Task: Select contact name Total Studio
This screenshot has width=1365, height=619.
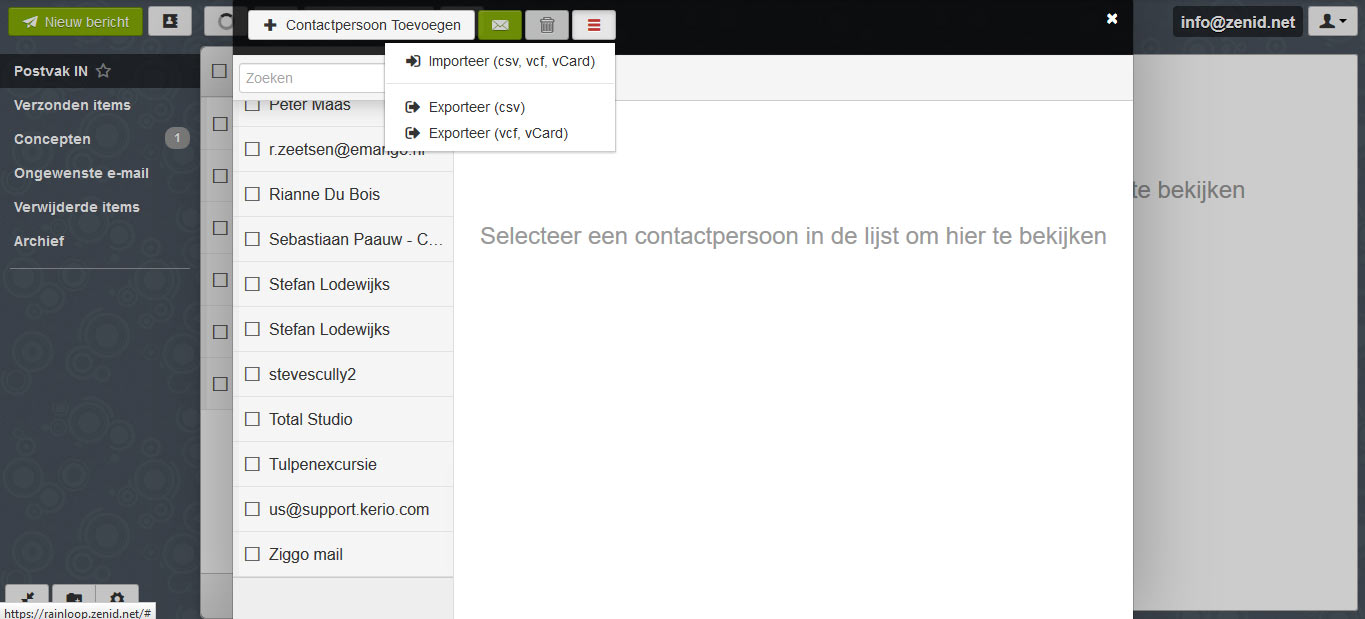Action: pyautogui.click(x=310, y=419)
